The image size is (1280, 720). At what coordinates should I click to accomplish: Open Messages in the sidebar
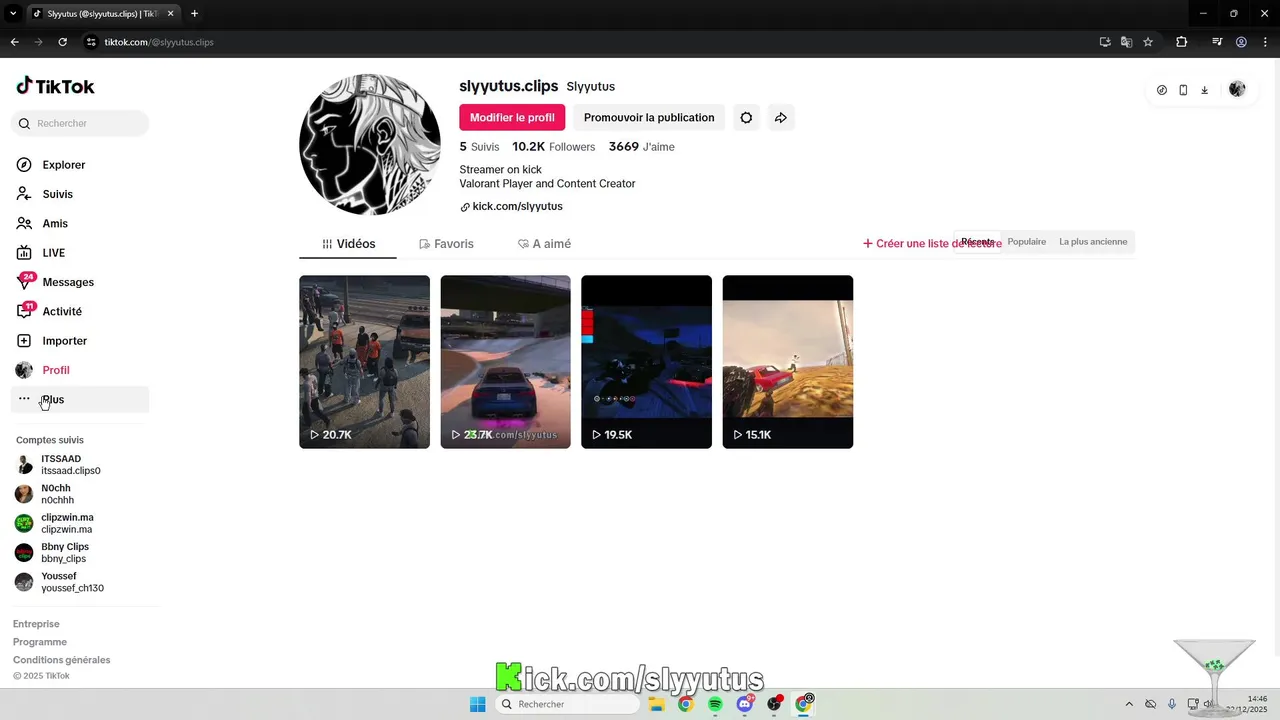pos(68,282)
